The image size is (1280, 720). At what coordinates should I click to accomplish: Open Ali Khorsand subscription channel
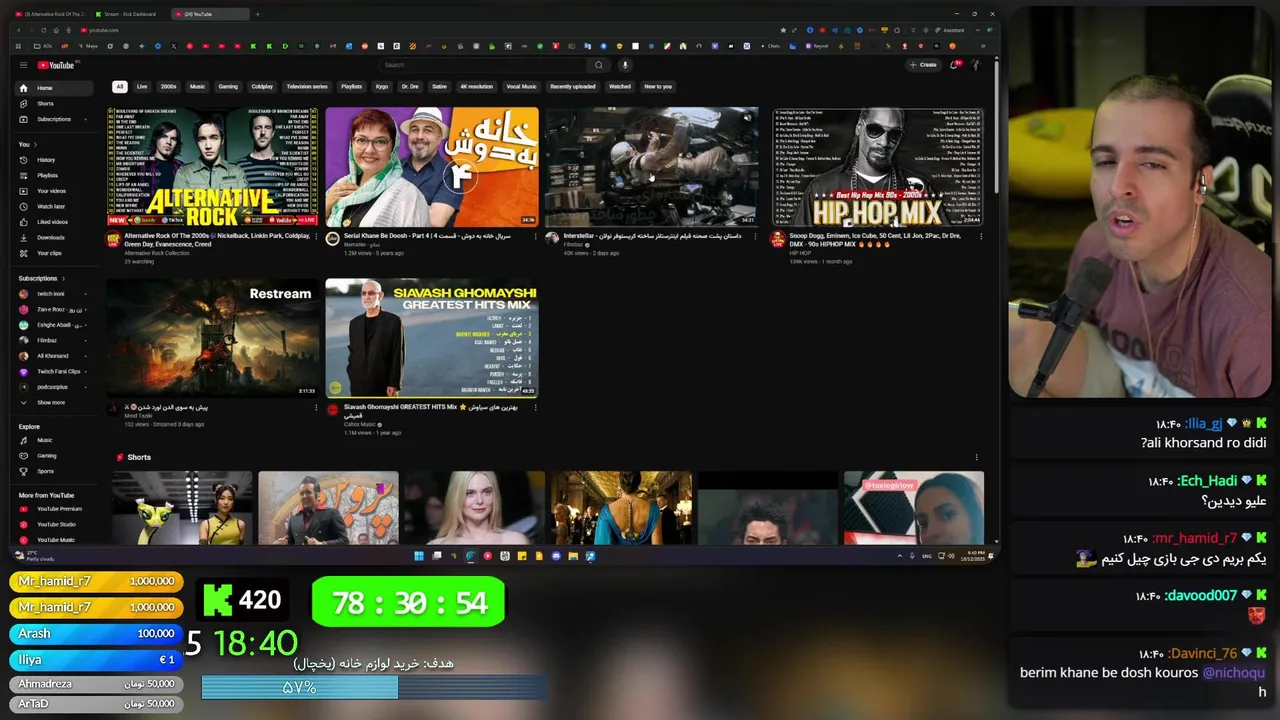coord(53,356)
